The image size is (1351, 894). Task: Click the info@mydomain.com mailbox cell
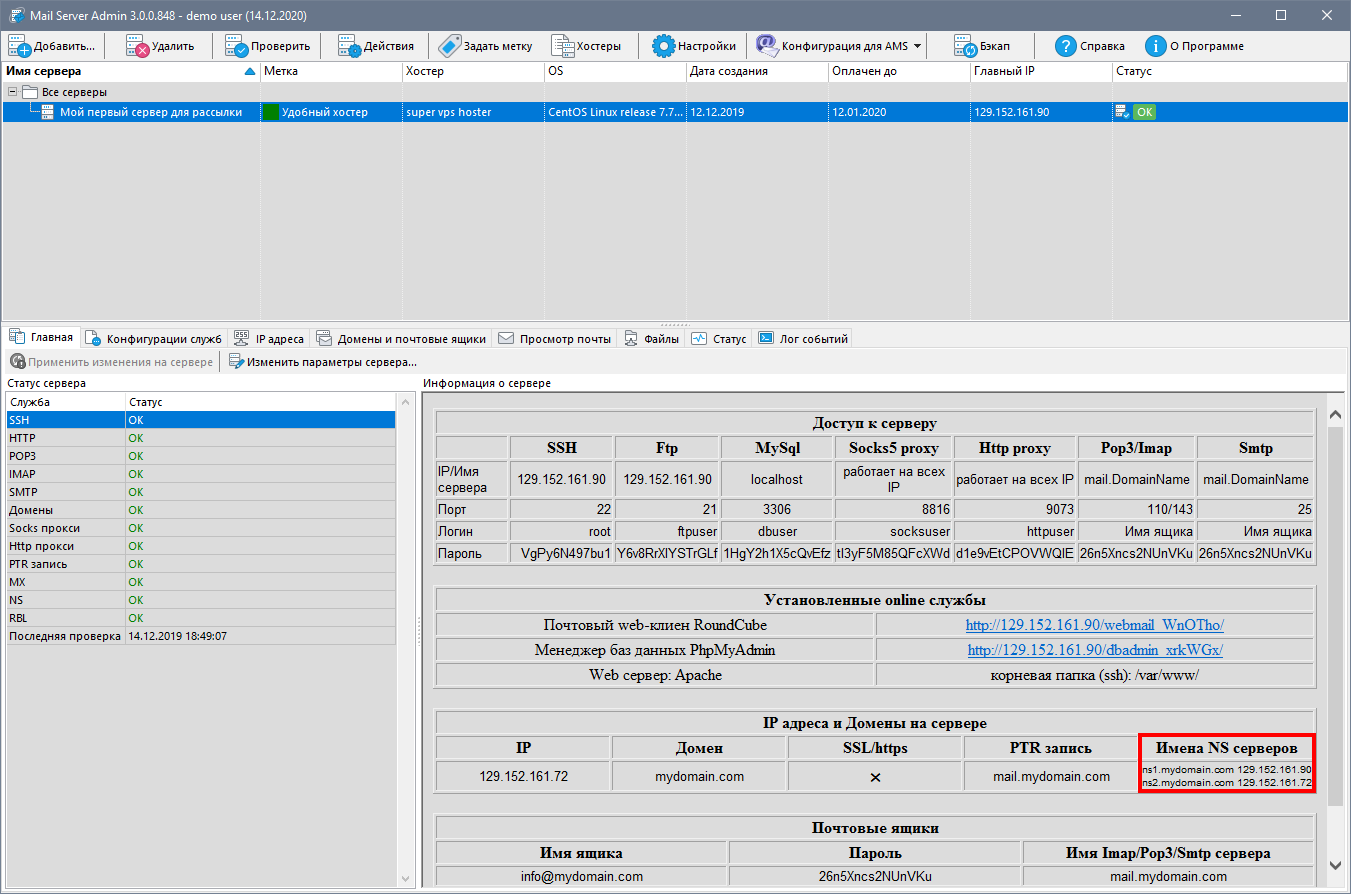tap(581, 876)
